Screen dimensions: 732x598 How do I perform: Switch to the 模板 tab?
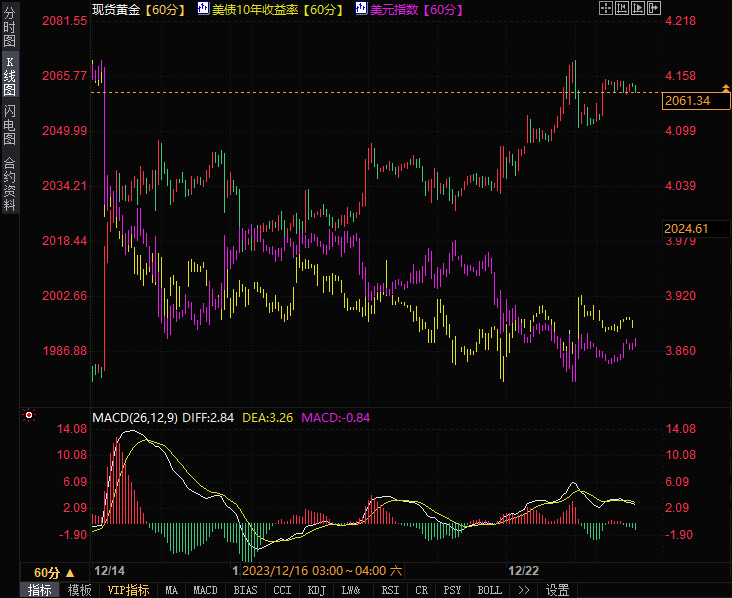tap(80, 590)
